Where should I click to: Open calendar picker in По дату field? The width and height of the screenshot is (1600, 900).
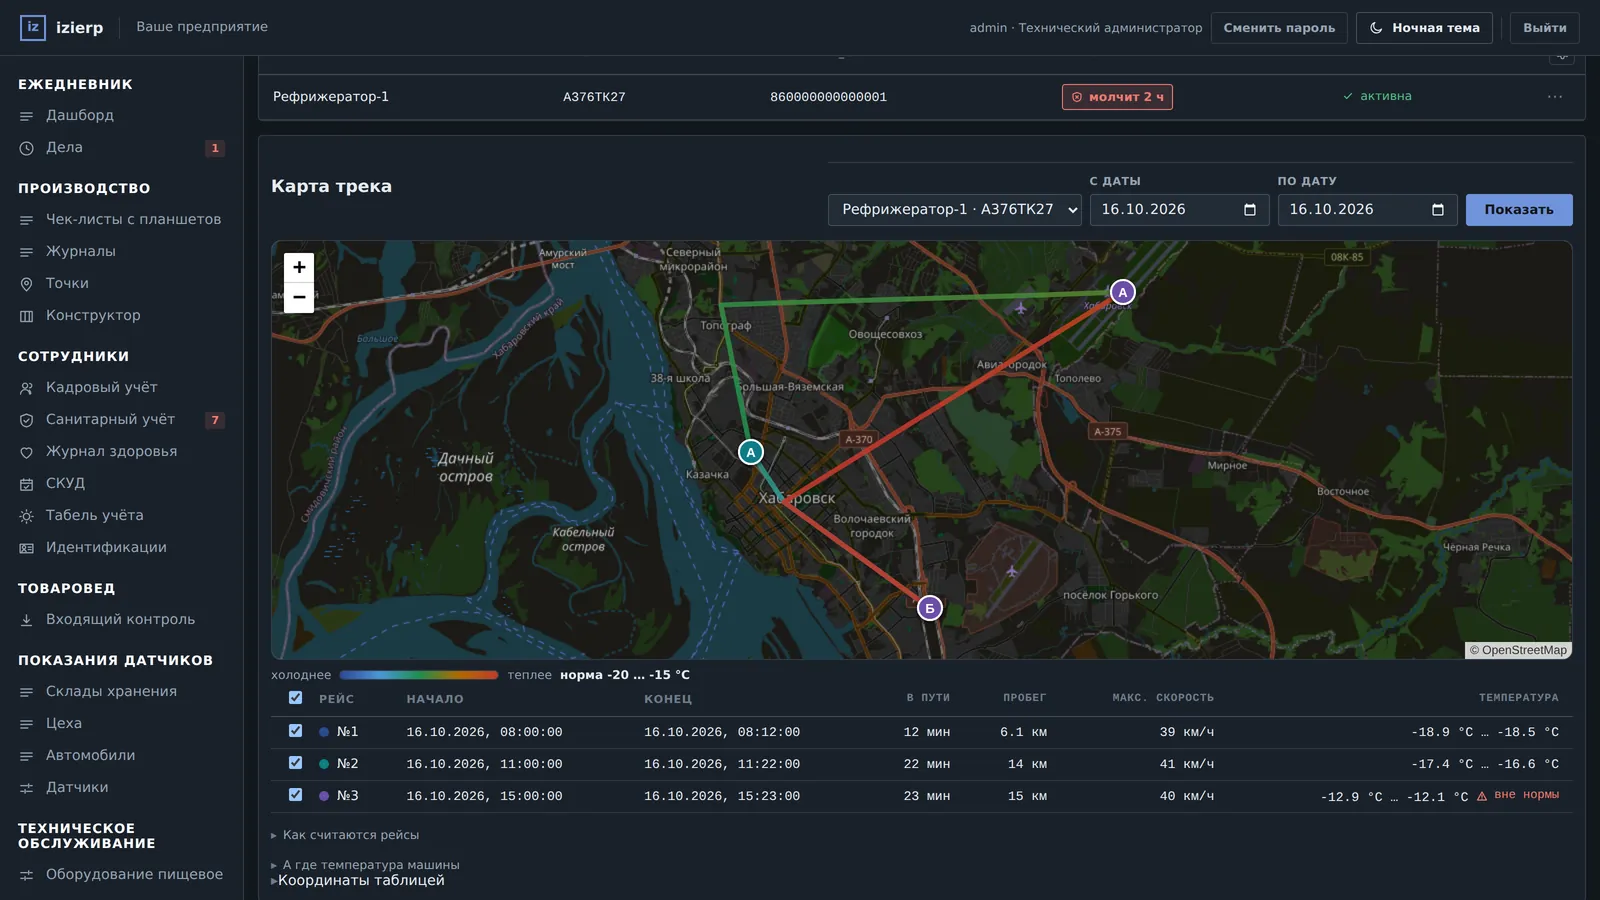[1437, 210]
